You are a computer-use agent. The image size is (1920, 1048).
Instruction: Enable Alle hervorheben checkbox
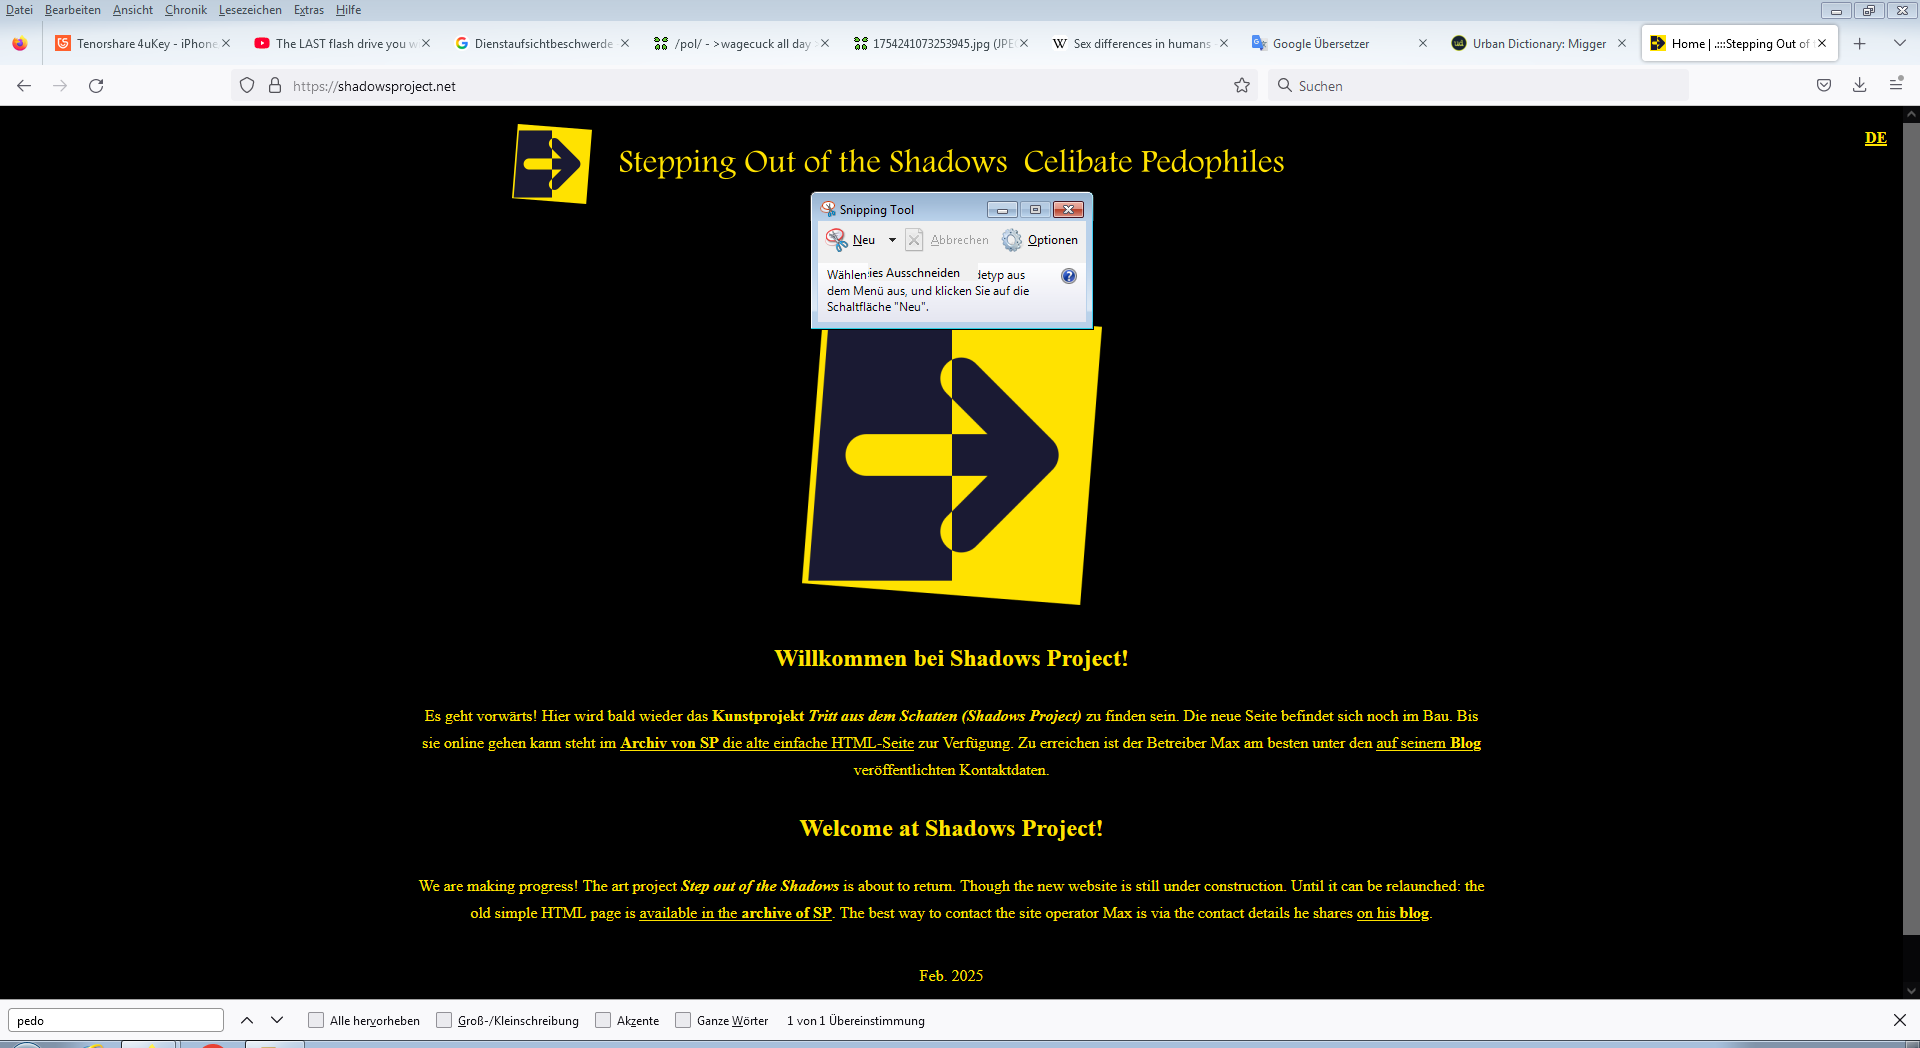[316, 1020]
